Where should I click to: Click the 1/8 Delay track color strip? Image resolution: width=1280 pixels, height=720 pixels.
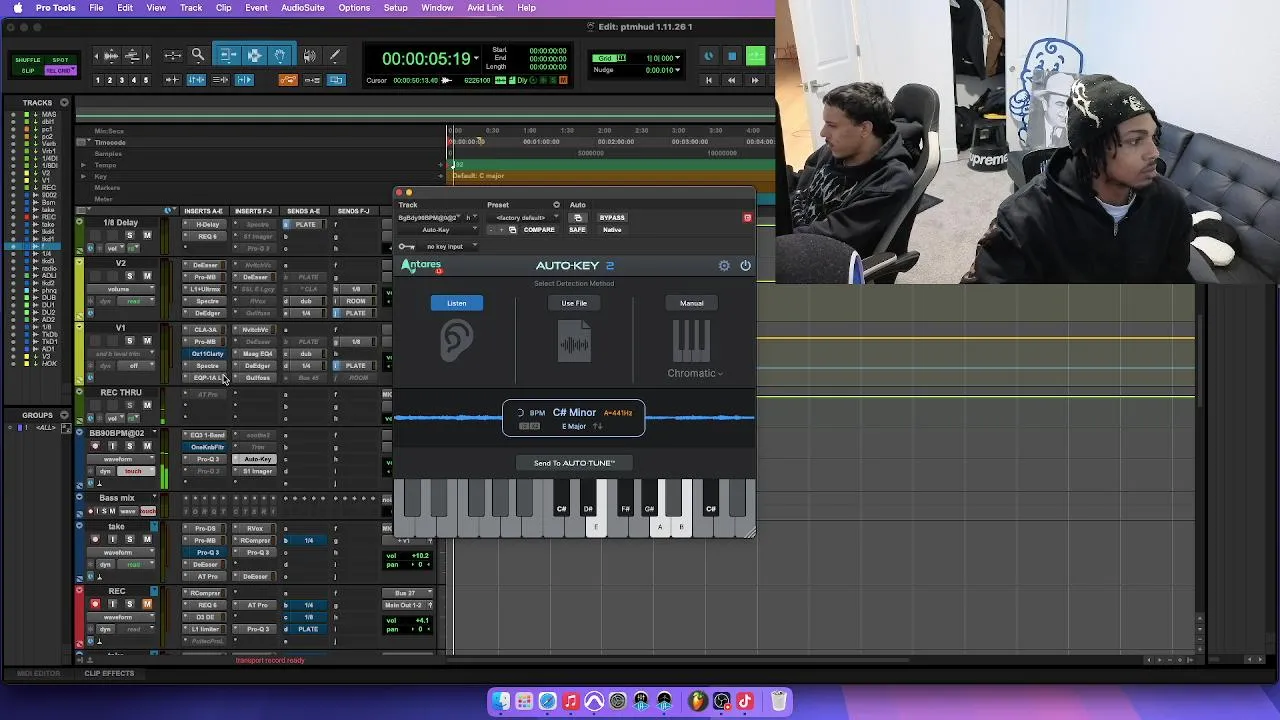79,235
